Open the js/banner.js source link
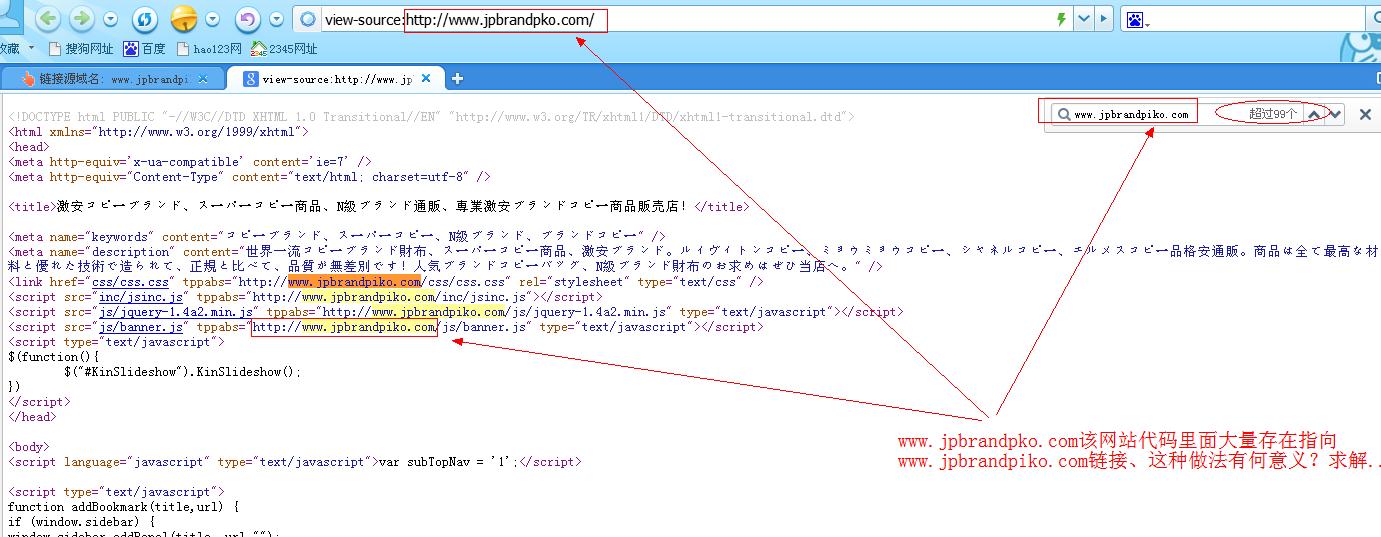Viewport: 1381px width, 537px height. [140, 327]
